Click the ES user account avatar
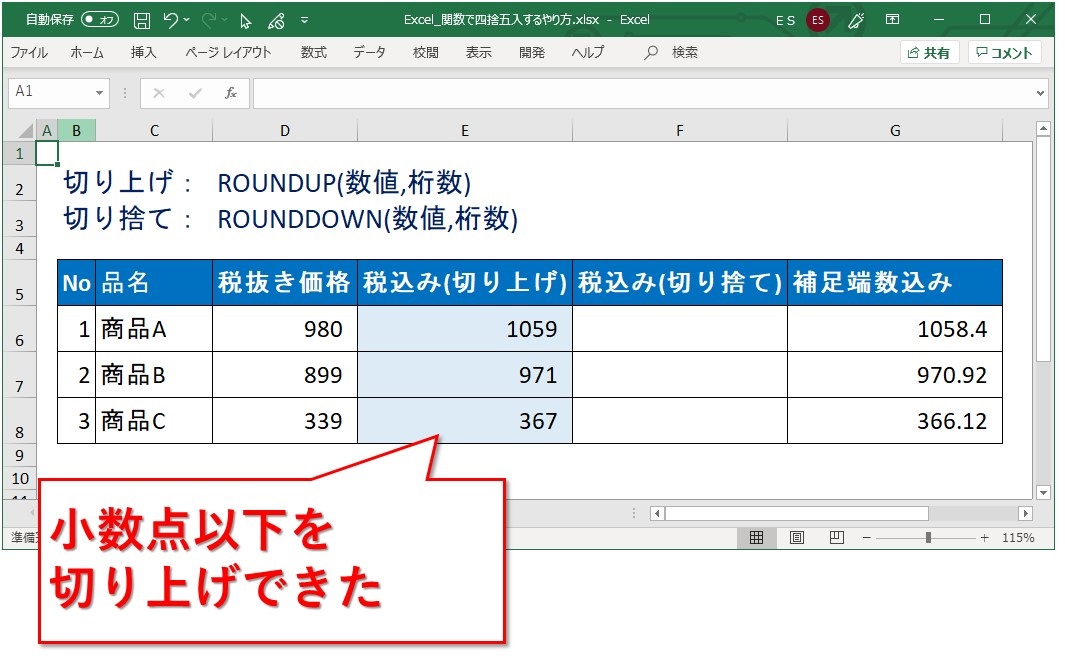This screenshot has width=1065, height=661. click(x=818, y=20)
